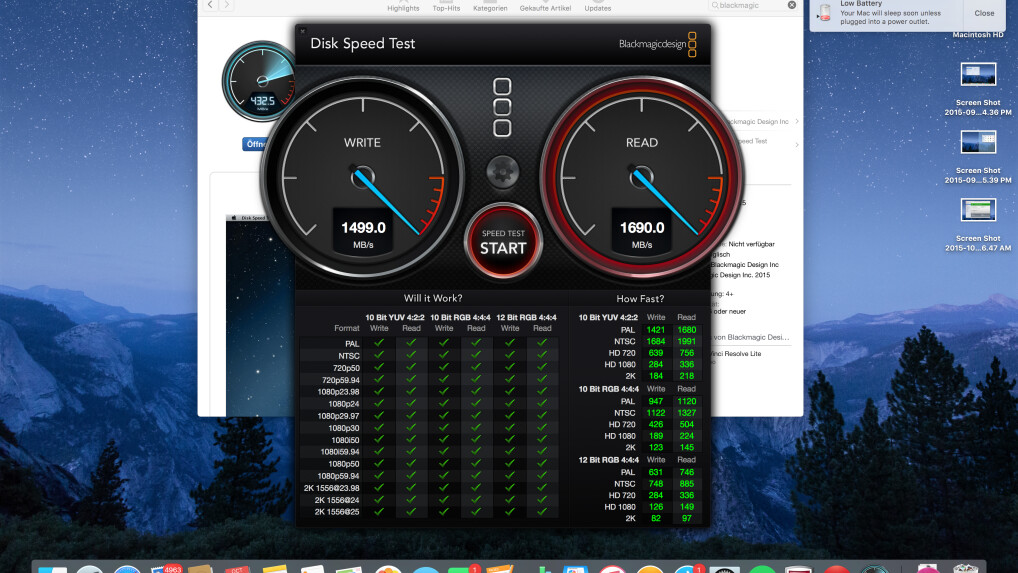
Task: Click the 1080p23.98 format row
Action: coord(428,391)
